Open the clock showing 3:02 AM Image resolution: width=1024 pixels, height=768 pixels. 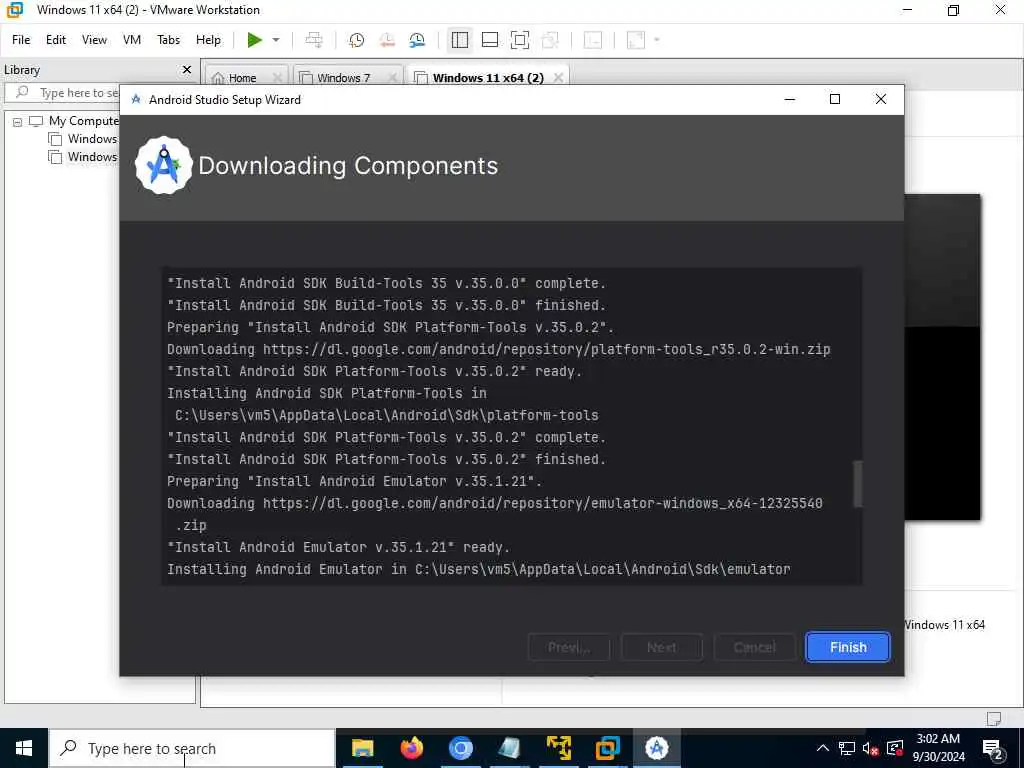[938, 748]
